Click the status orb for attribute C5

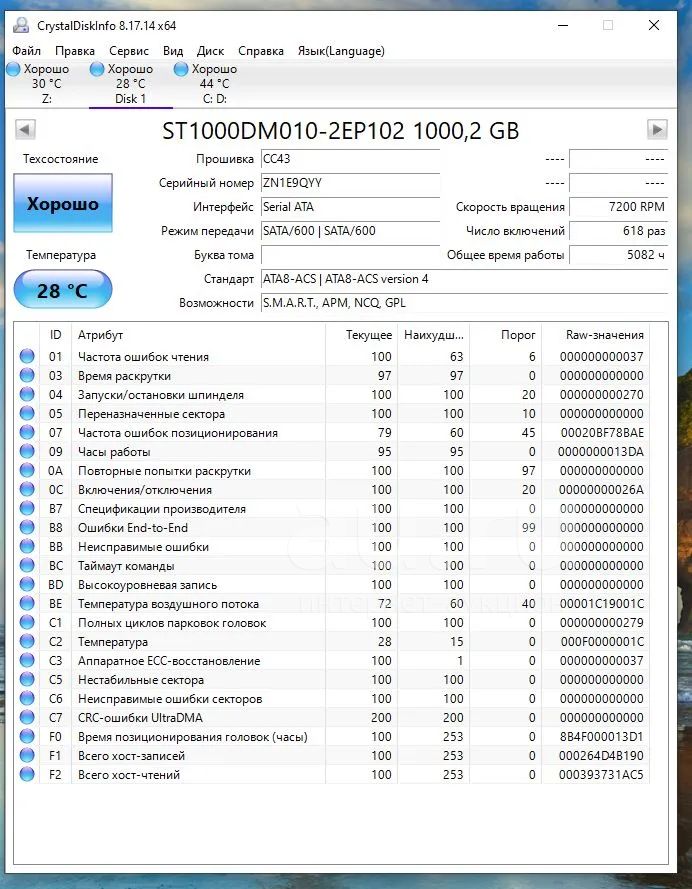(x=27, y=679)
